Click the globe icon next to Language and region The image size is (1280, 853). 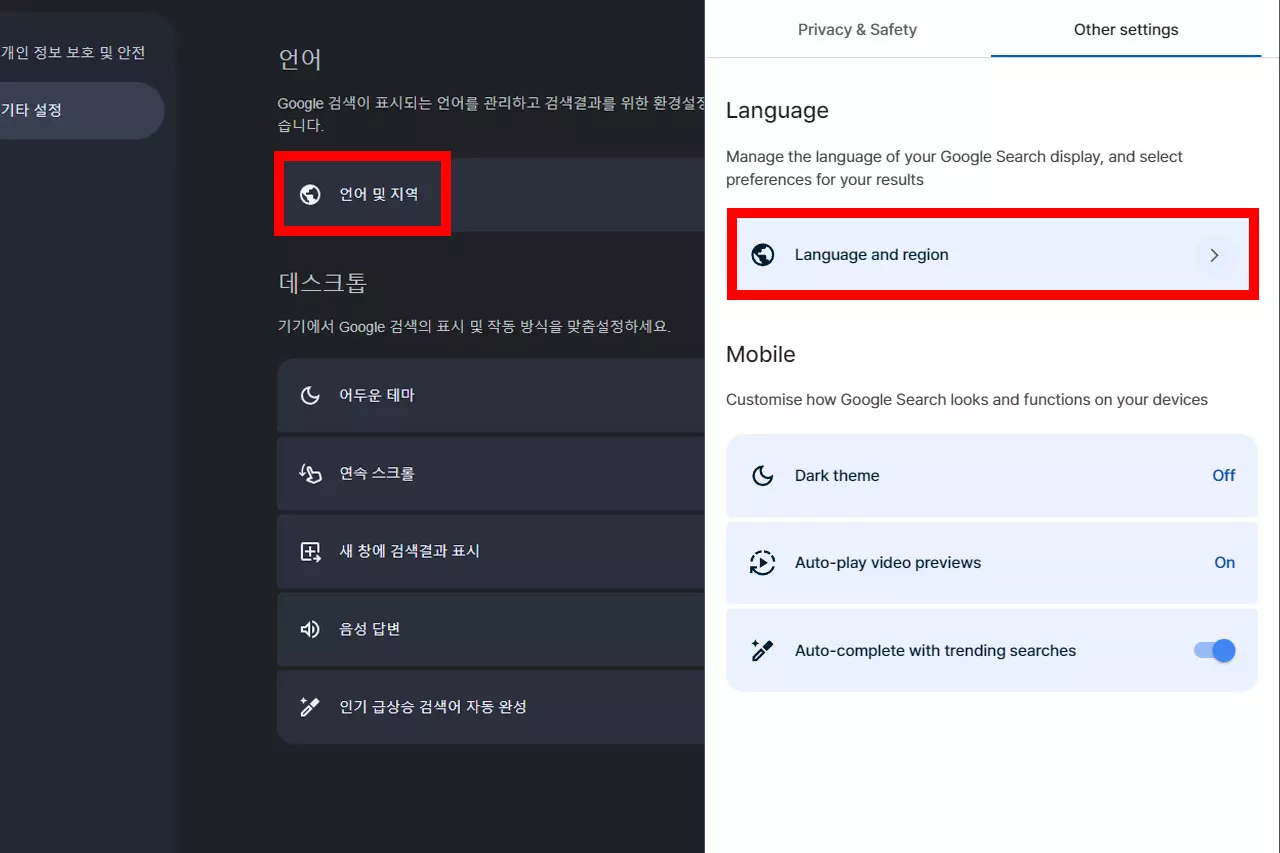click(x=762, y=254)
